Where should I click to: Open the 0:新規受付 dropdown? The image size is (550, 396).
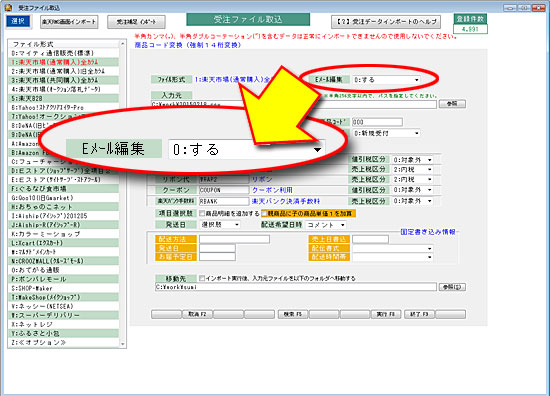point(387,133)
